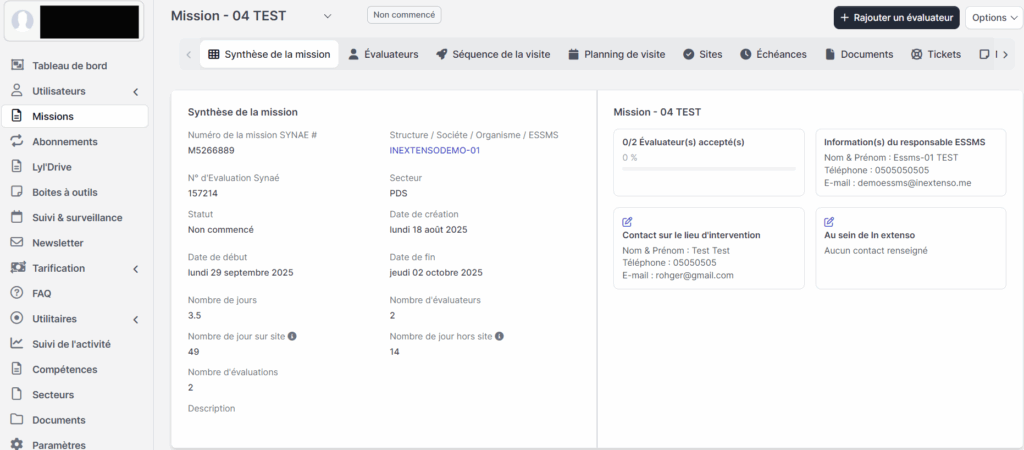Click the evaluators accepted progress bar
The width and height of the screenshot is (1024, 450).
pos(709,169)
